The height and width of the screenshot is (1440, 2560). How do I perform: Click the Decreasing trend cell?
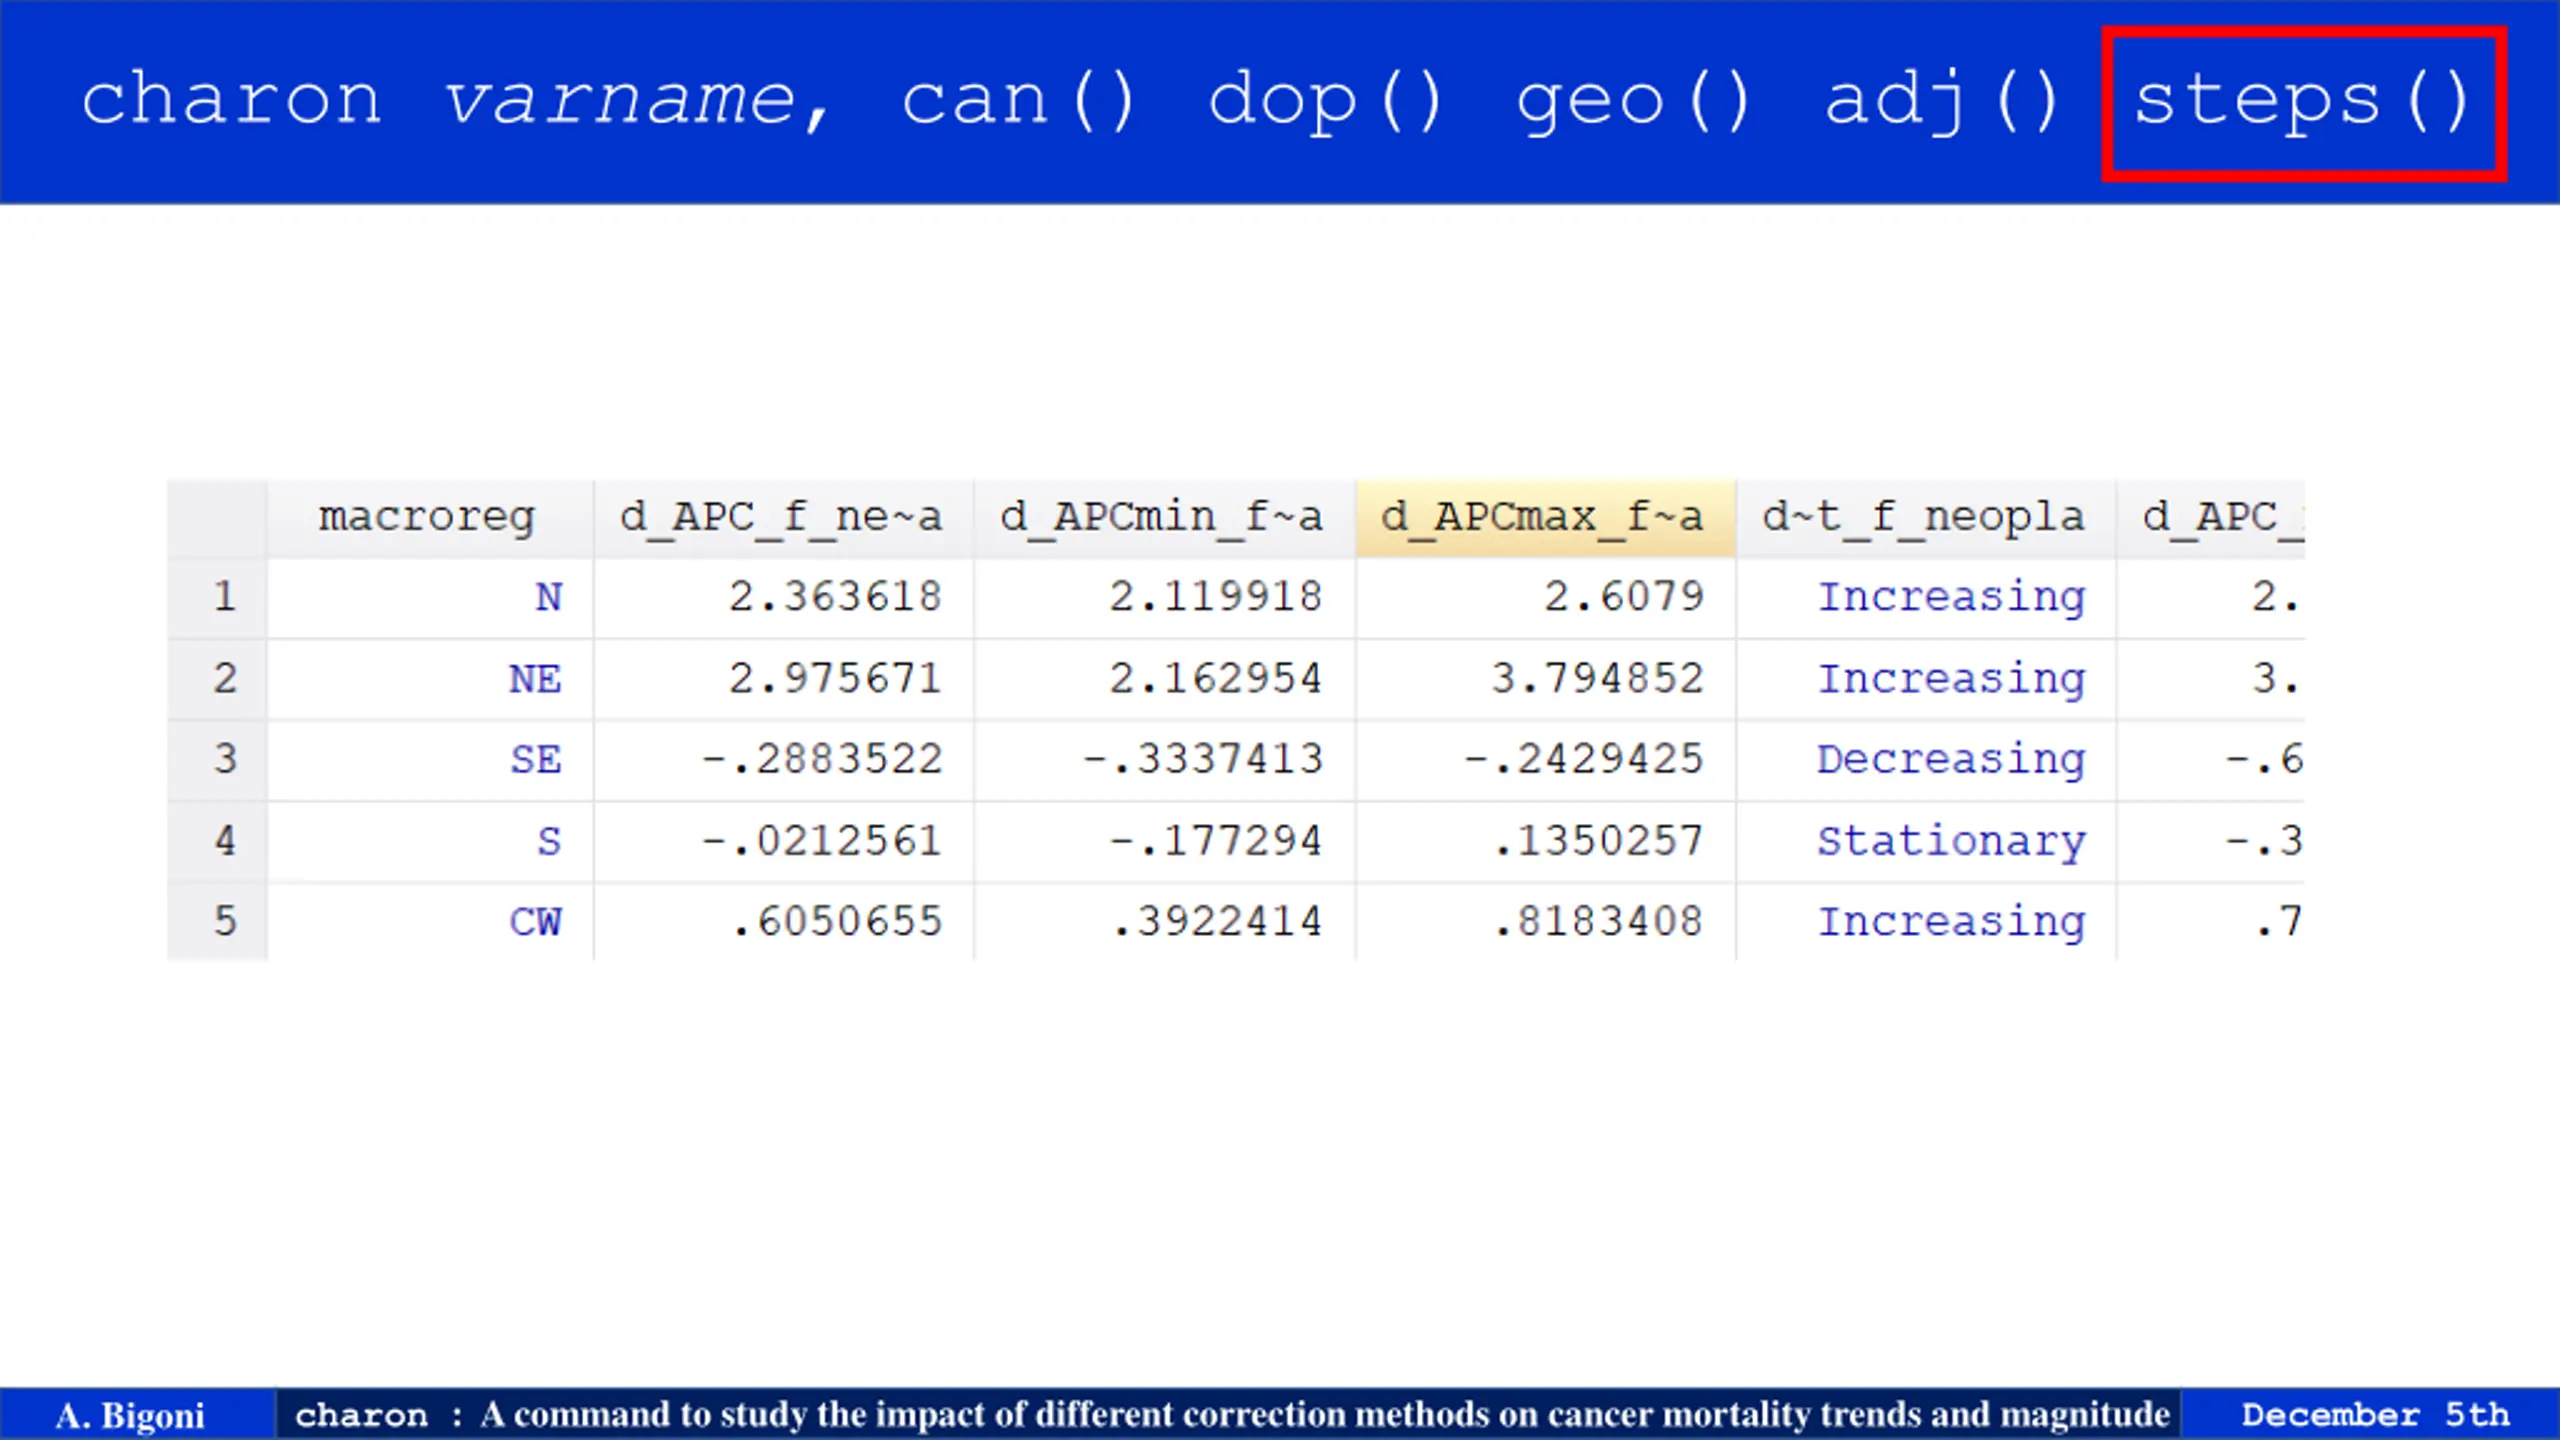click(x=1925, y=760)
